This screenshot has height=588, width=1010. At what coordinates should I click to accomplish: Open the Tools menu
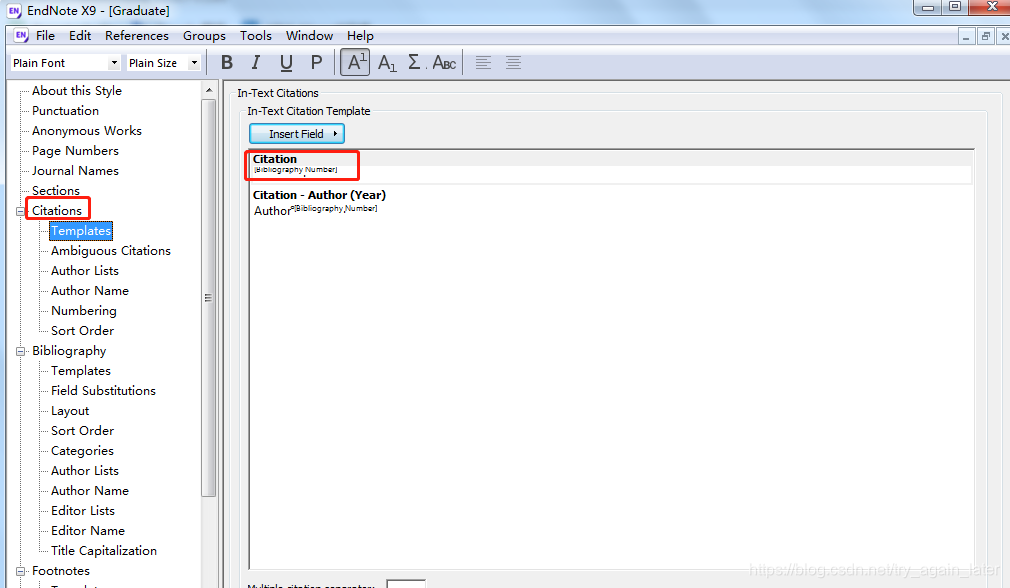(x=256, y=35)
